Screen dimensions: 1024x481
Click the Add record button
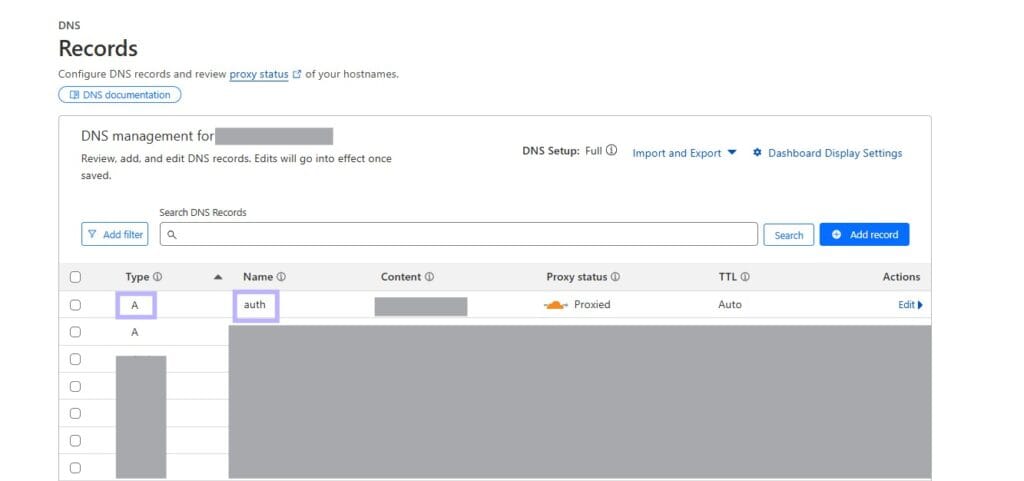click(x=864, y=234)
